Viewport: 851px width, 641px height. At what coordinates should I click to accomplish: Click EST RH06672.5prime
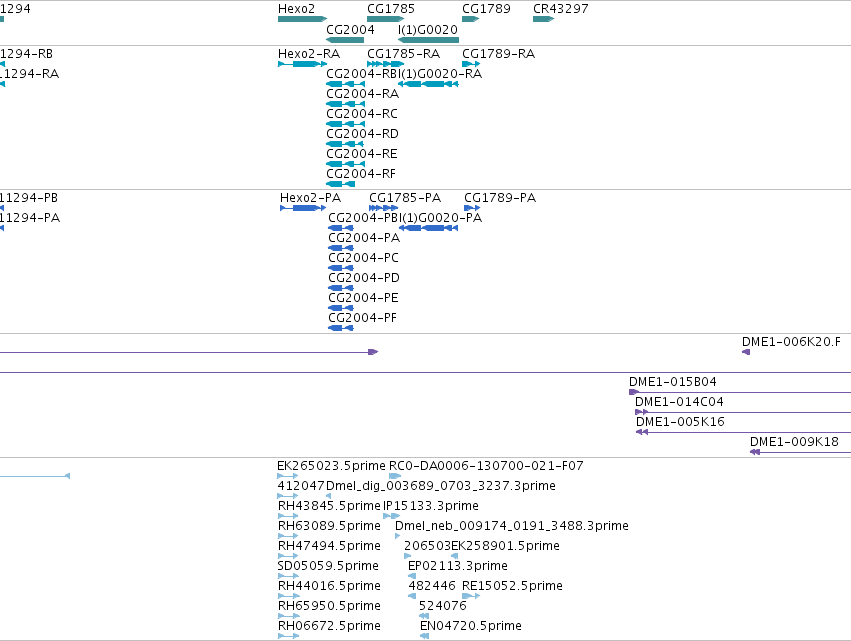pyautogui.click(x=329, y=627)
